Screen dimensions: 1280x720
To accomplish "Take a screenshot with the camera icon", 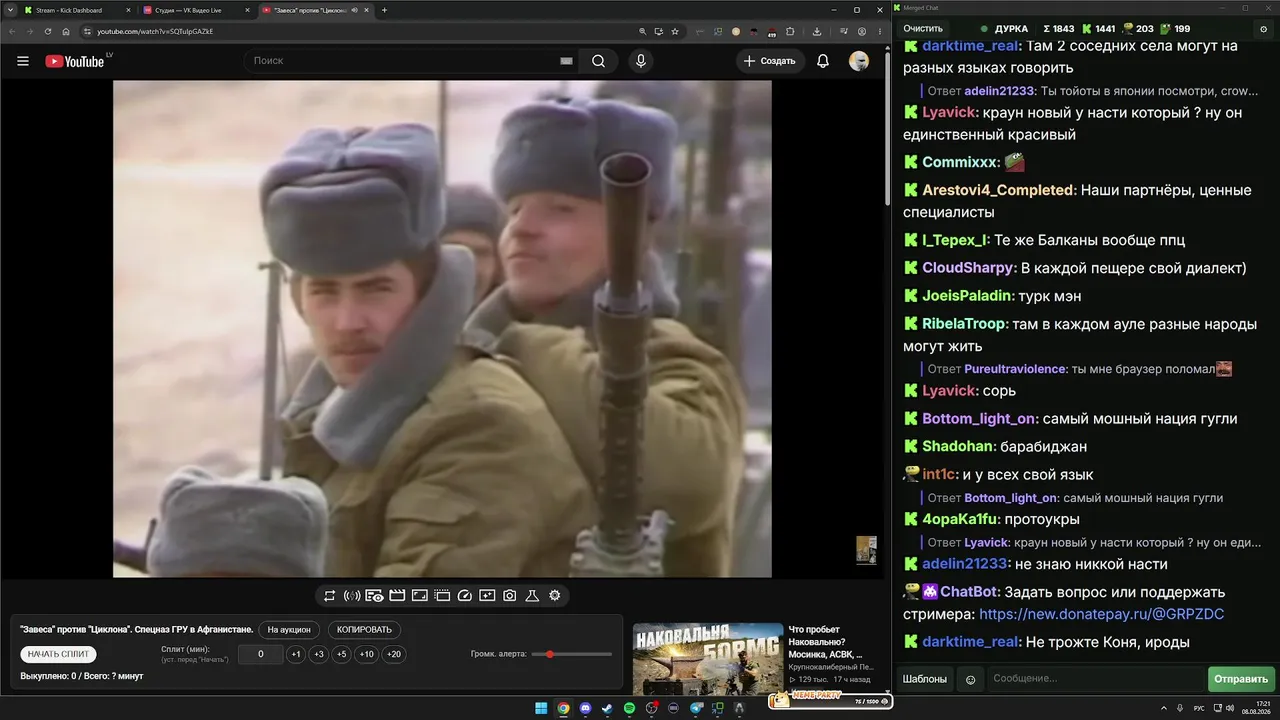I will click(x=509, y=596).
